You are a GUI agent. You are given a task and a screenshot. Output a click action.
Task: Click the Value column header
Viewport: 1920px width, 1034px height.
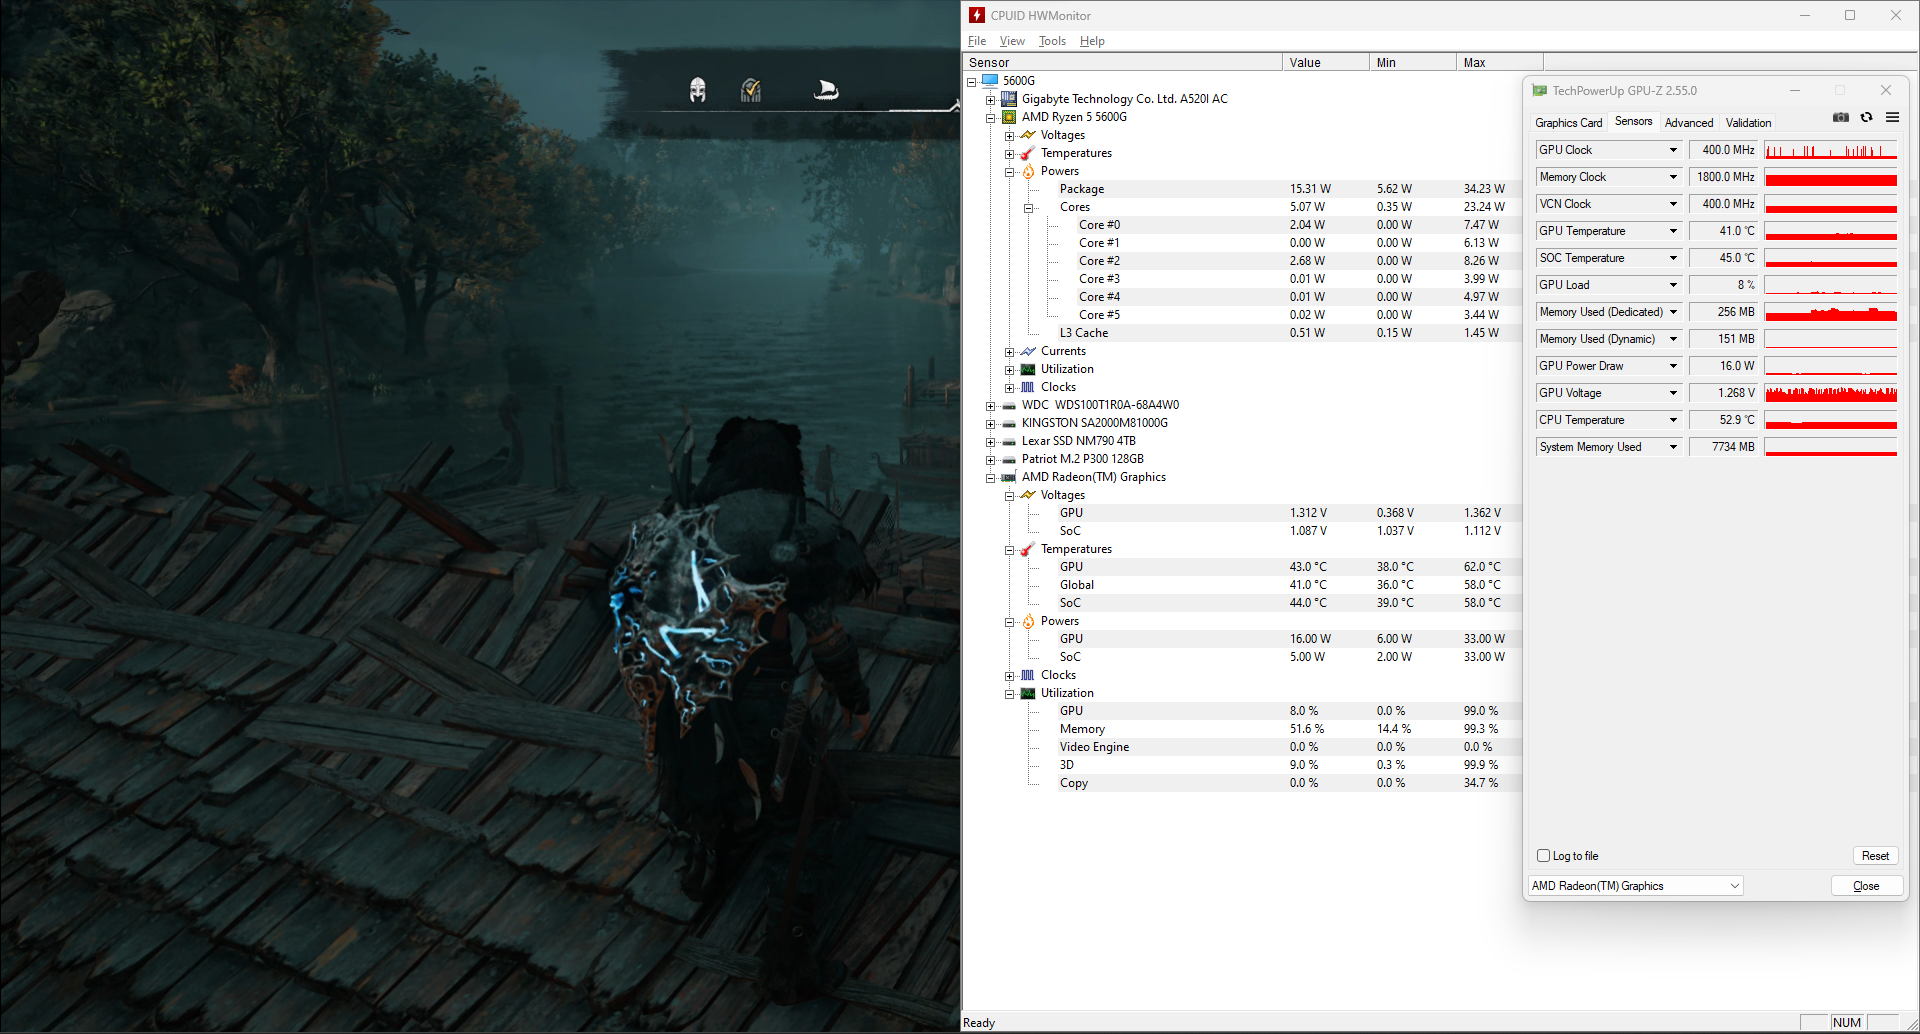1326,62
